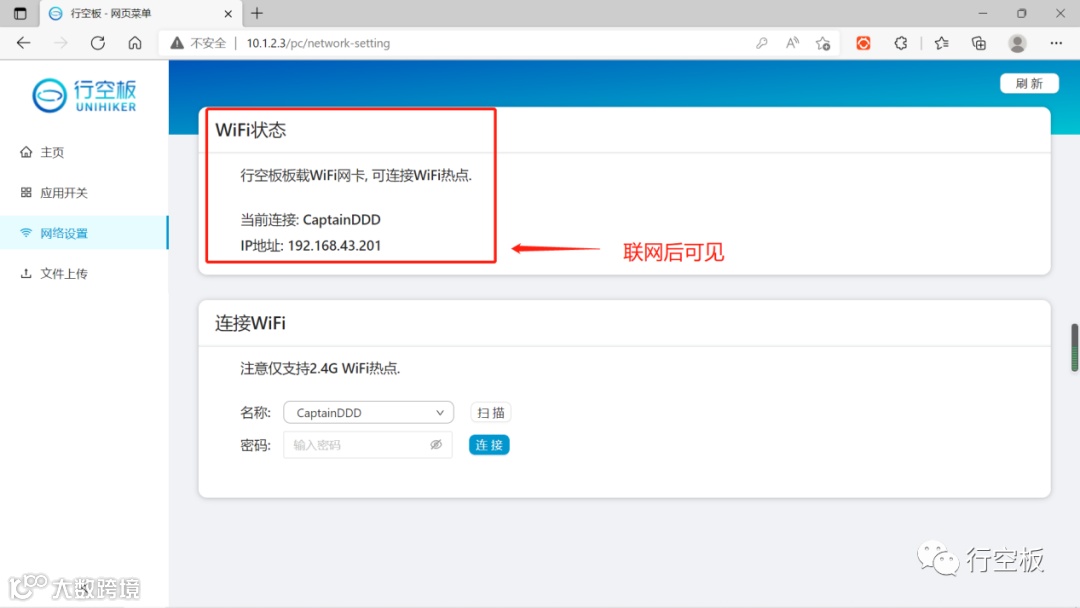Open browser settings and more menu

click(1056, 43)
